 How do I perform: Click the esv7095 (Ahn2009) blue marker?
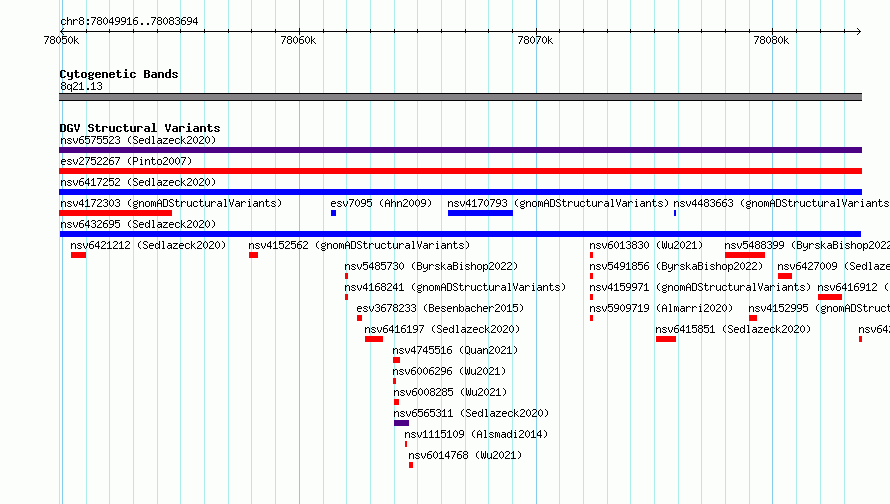point(334,213)
